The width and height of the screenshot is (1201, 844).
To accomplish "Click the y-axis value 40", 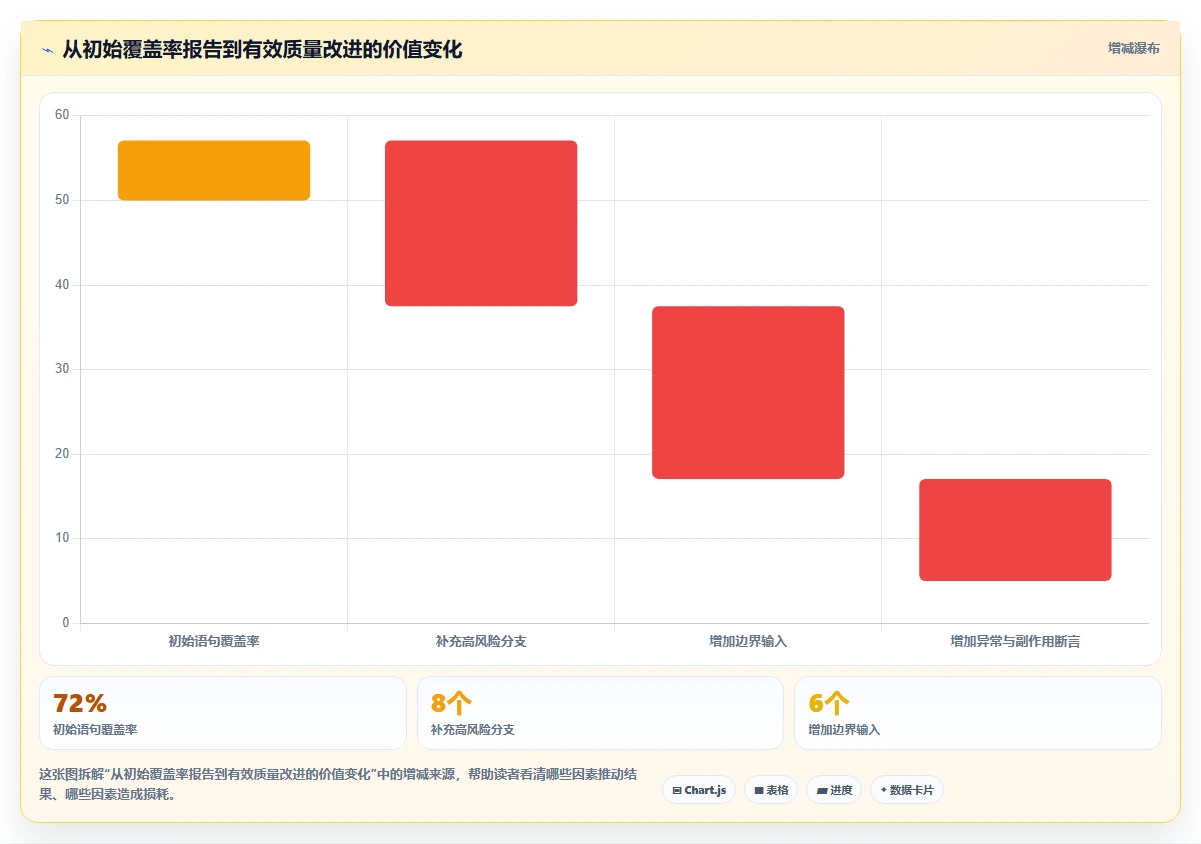I will click(x=62, y=285).
